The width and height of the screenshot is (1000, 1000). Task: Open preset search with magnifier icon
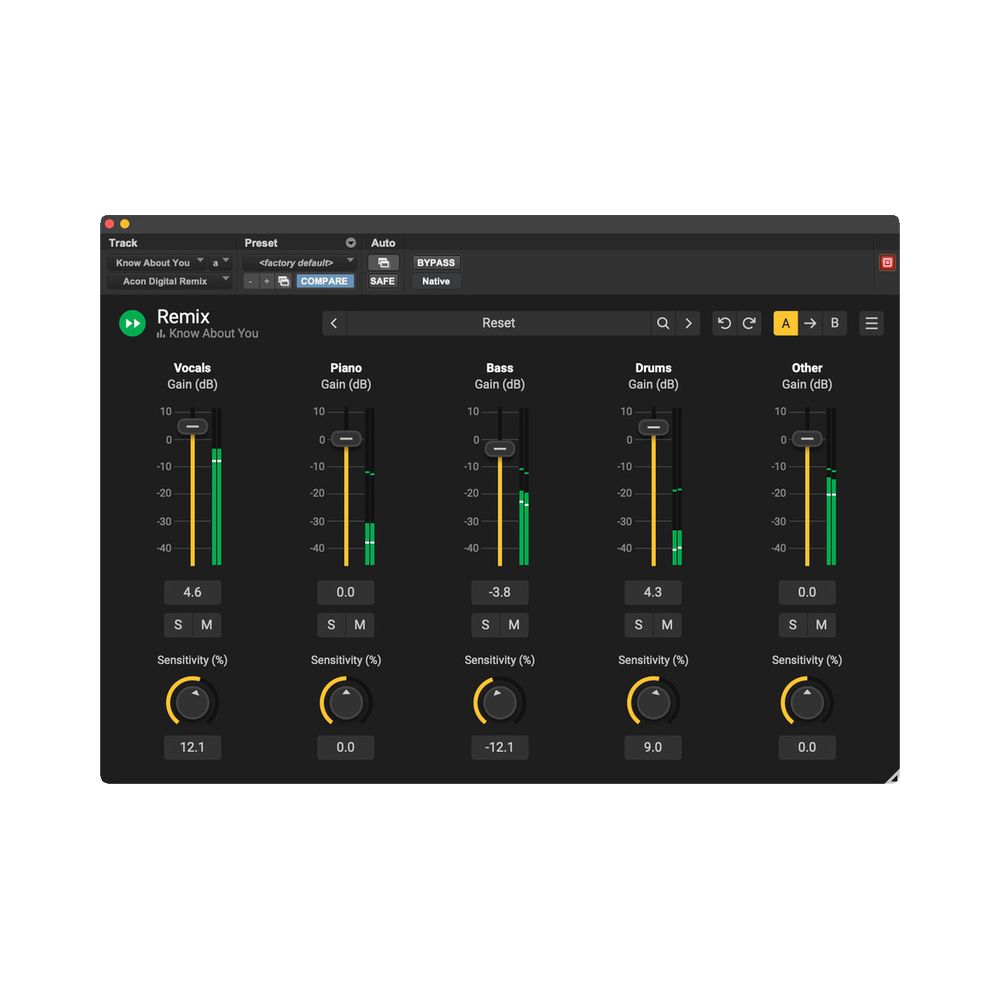(663, 323)
